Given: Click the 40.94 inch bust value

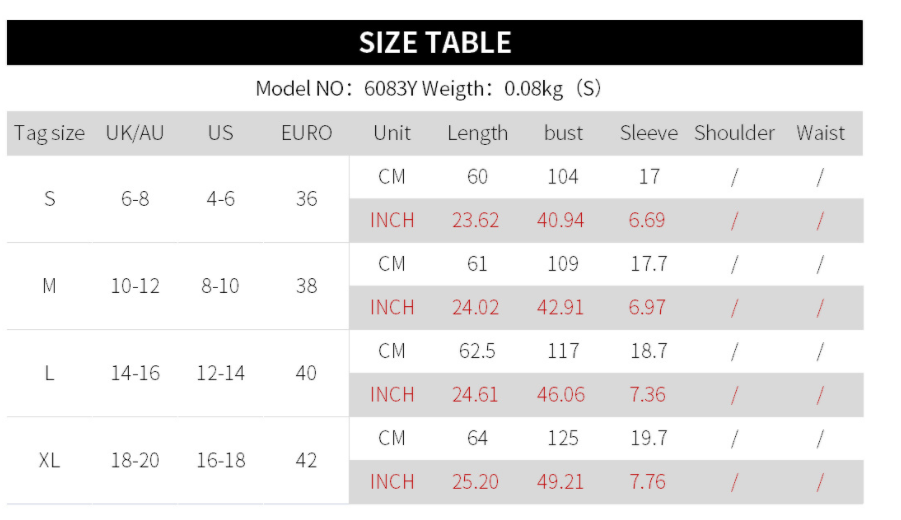Looking at the screenshot, I should coord(560,220).
